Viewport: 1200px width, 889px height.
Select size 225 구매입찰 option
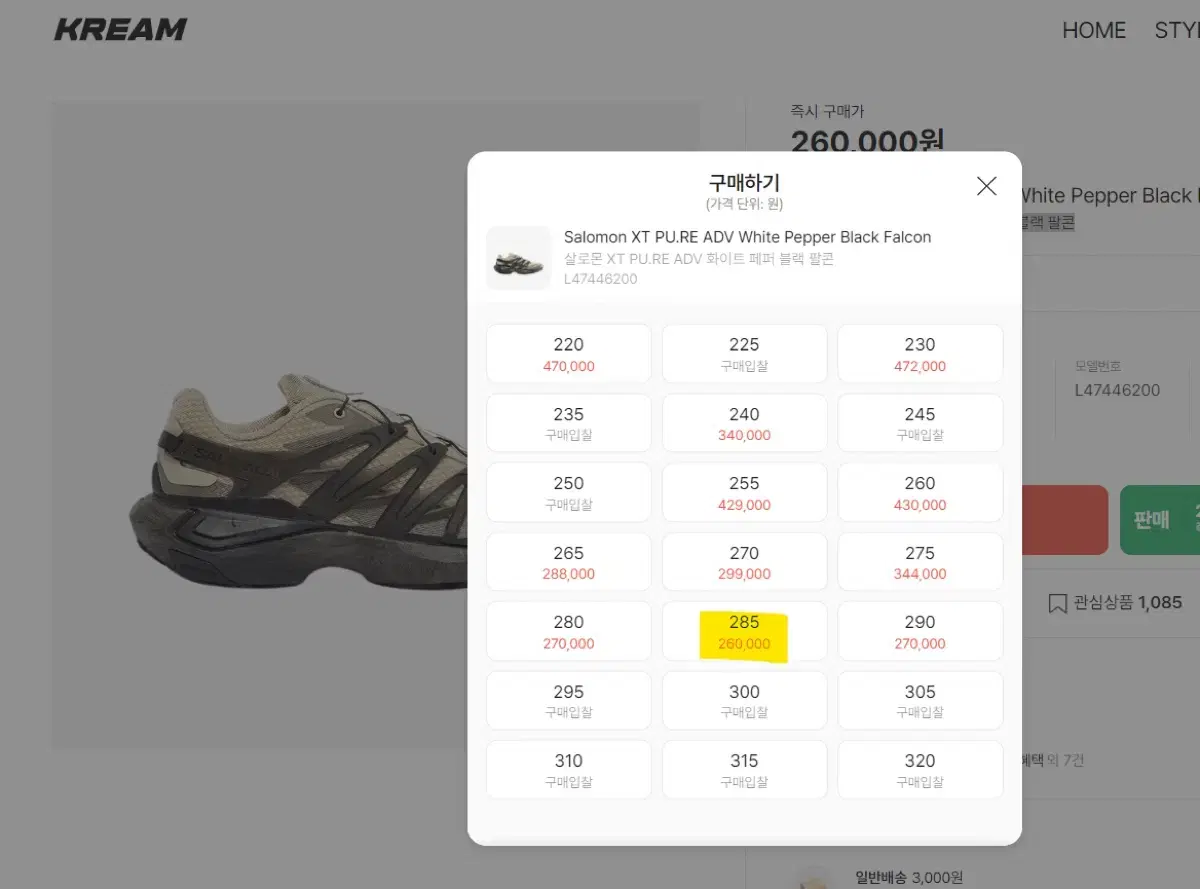[744, 354]
